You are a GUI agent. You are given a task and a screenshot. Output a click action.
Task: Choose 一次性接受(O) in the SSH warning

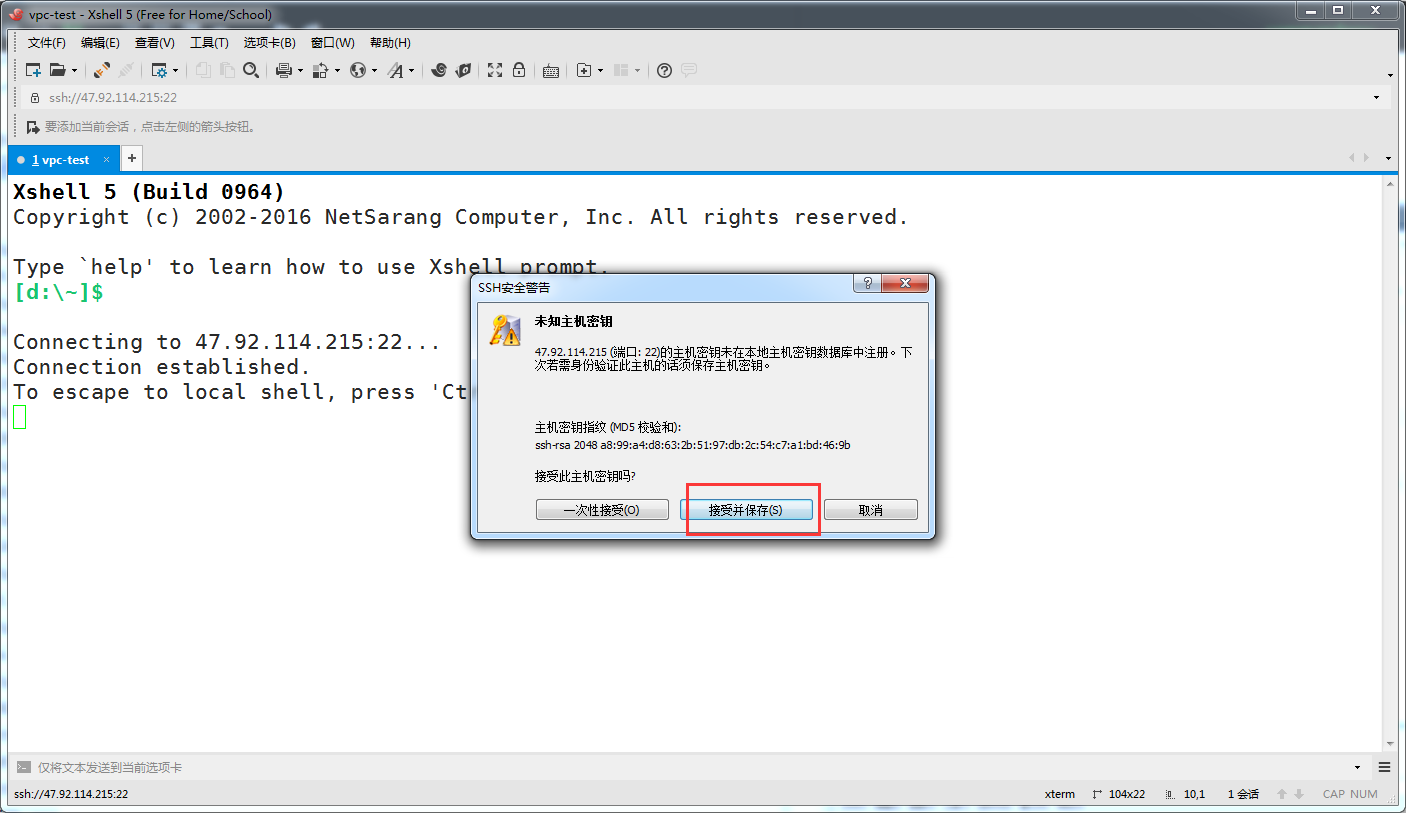pos(602,509)
